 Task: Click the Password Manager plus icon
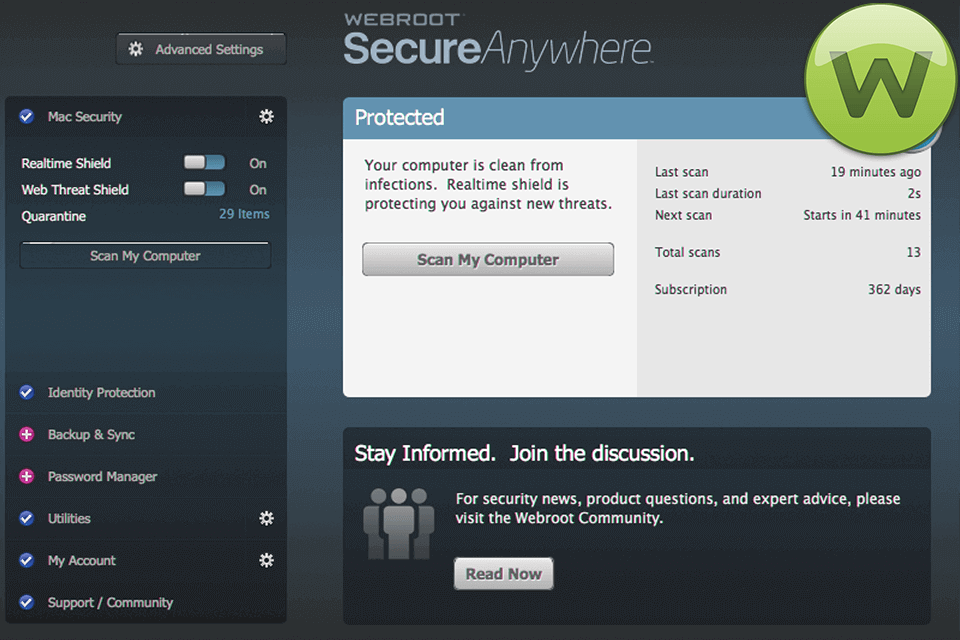[26, 476]
